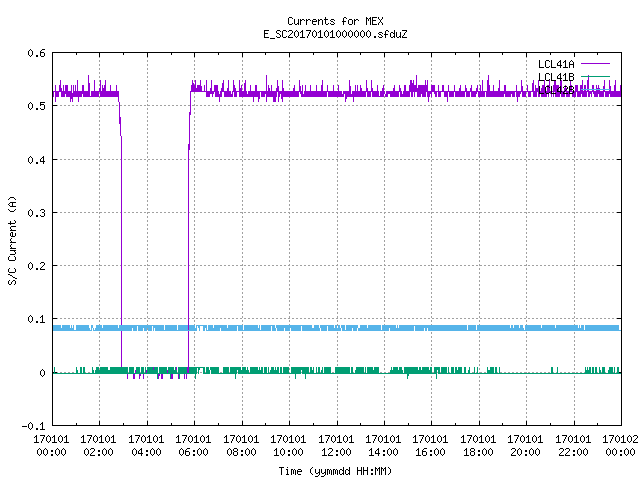Click the chart title "Currents for MEX"
Viewport: 640px width, 480px height.
click(x=335, y=21)
